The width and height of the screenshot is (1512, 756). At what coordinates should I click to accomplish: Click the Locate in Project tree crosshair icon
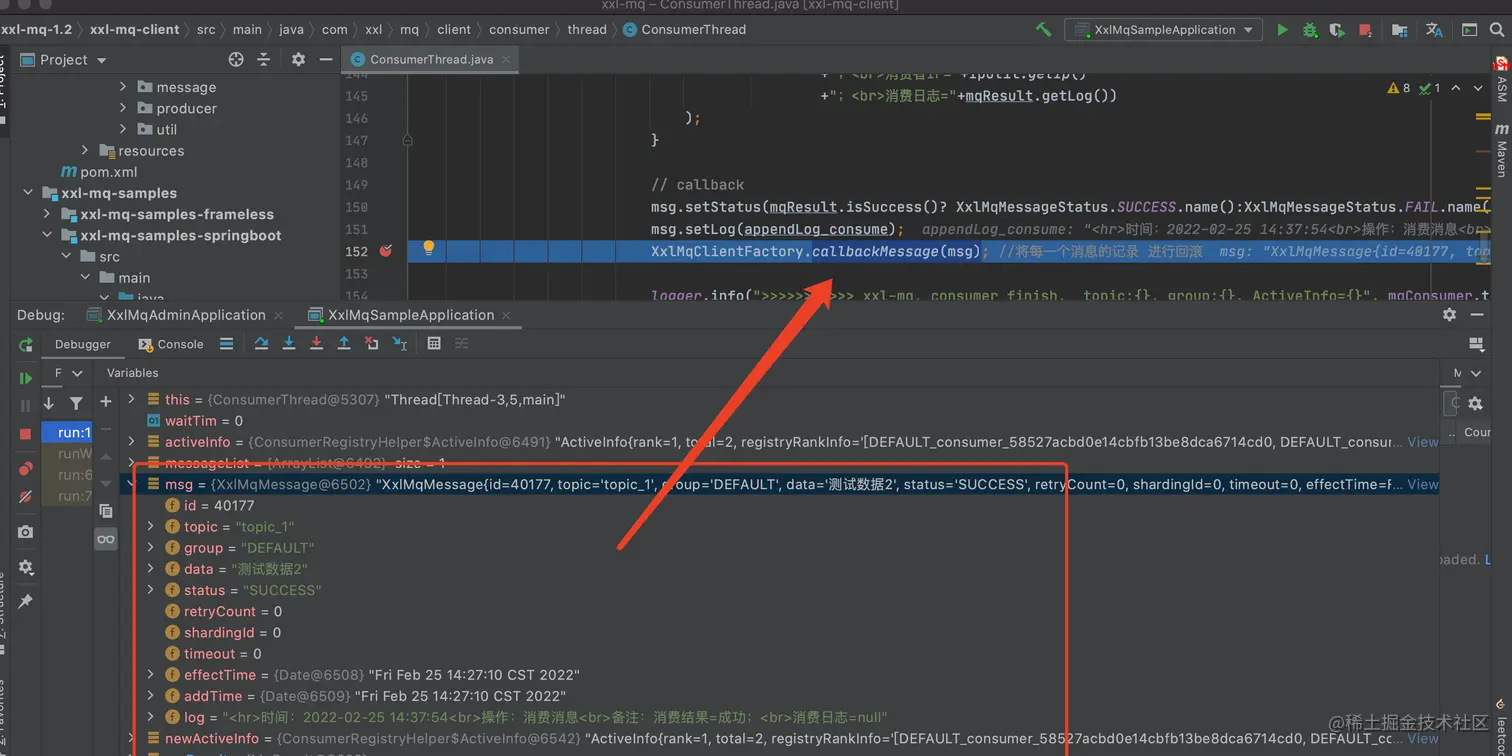[236, 60]
